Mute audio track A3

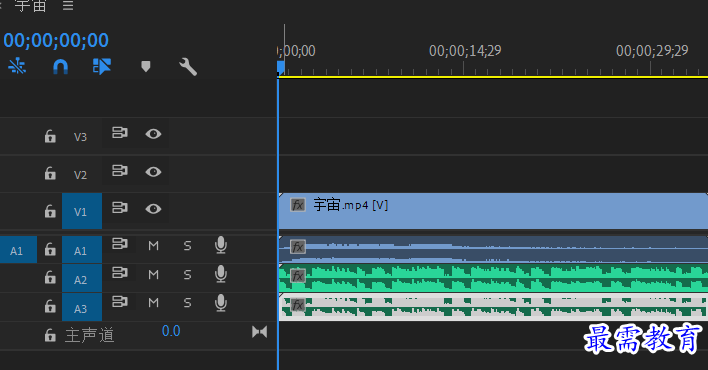154,303
